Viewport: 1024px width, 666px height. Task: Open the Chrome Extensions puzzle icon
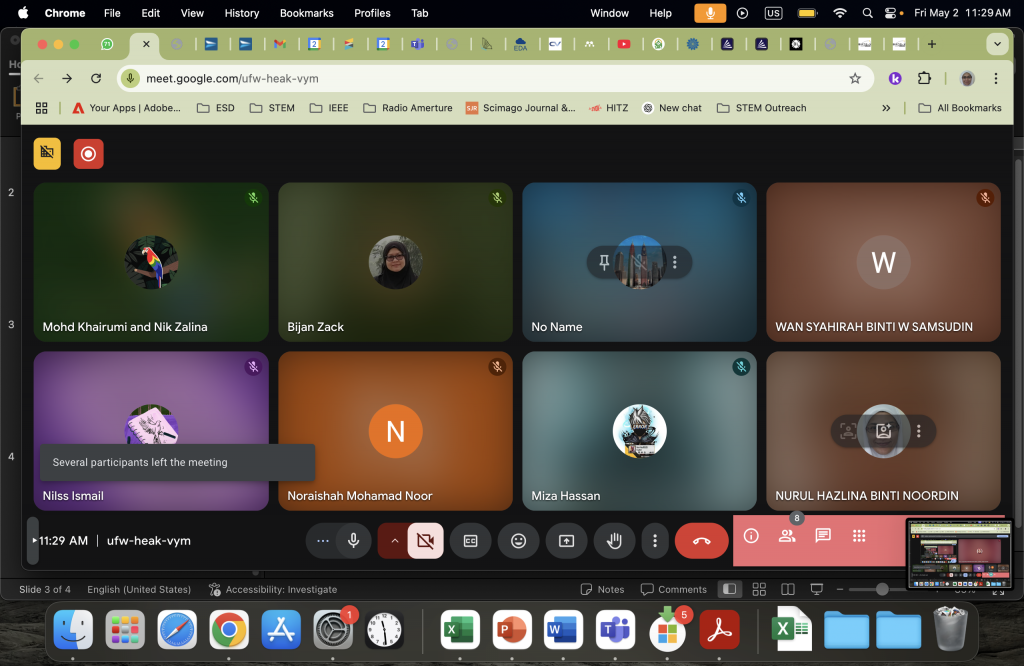(924, 78)
